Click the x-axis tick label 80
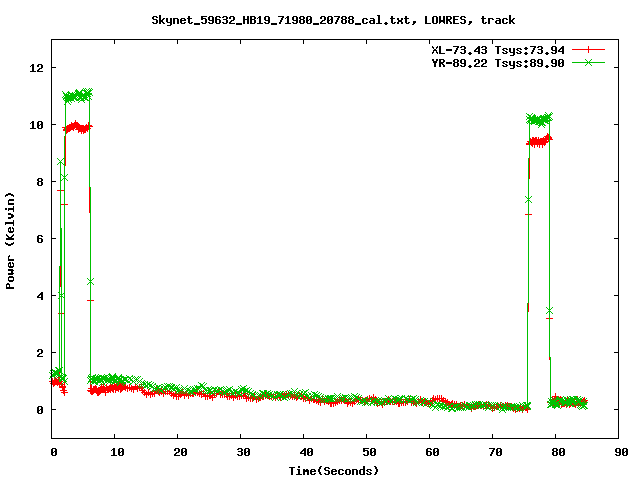Image resolution: width=640 pixels, height=480 pixels. [x=558, y=452]
